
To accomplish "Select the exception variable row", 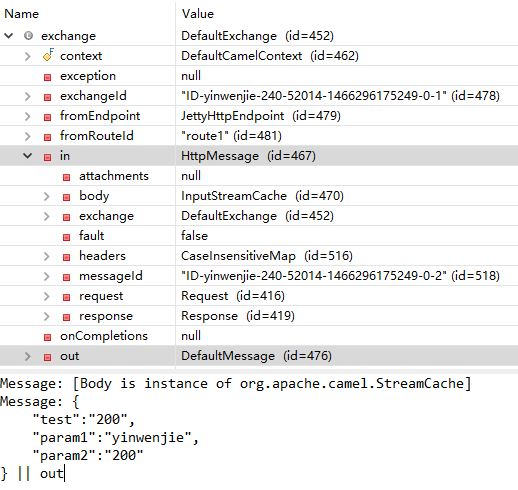I will (x=259, y=76).
